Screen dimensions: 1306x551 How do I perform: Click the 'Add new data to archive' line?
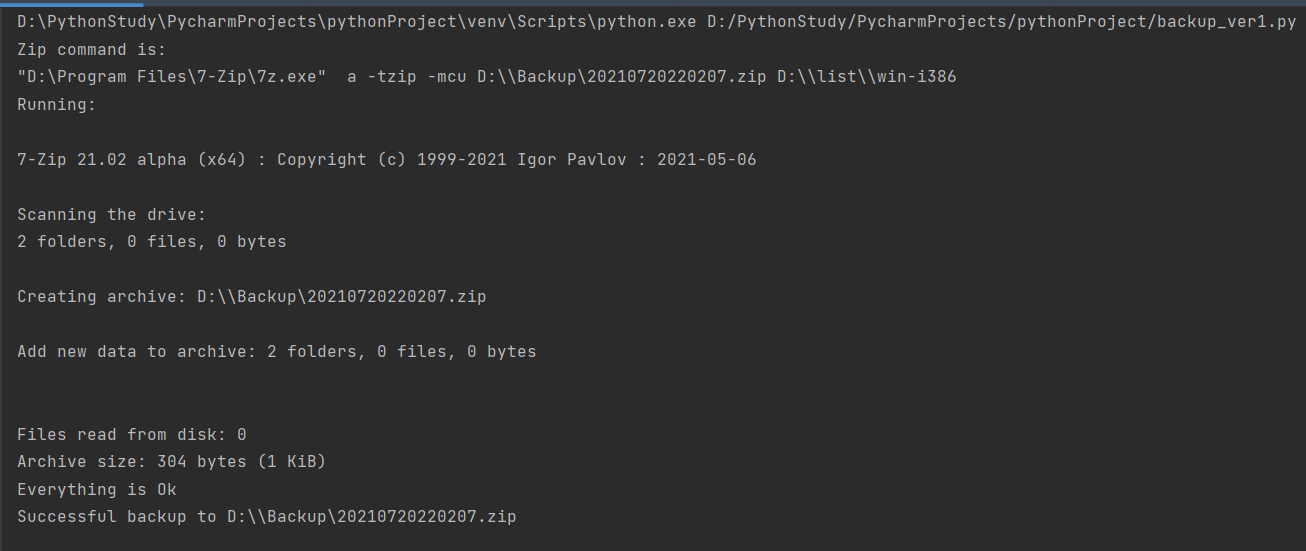pos(277,352)
